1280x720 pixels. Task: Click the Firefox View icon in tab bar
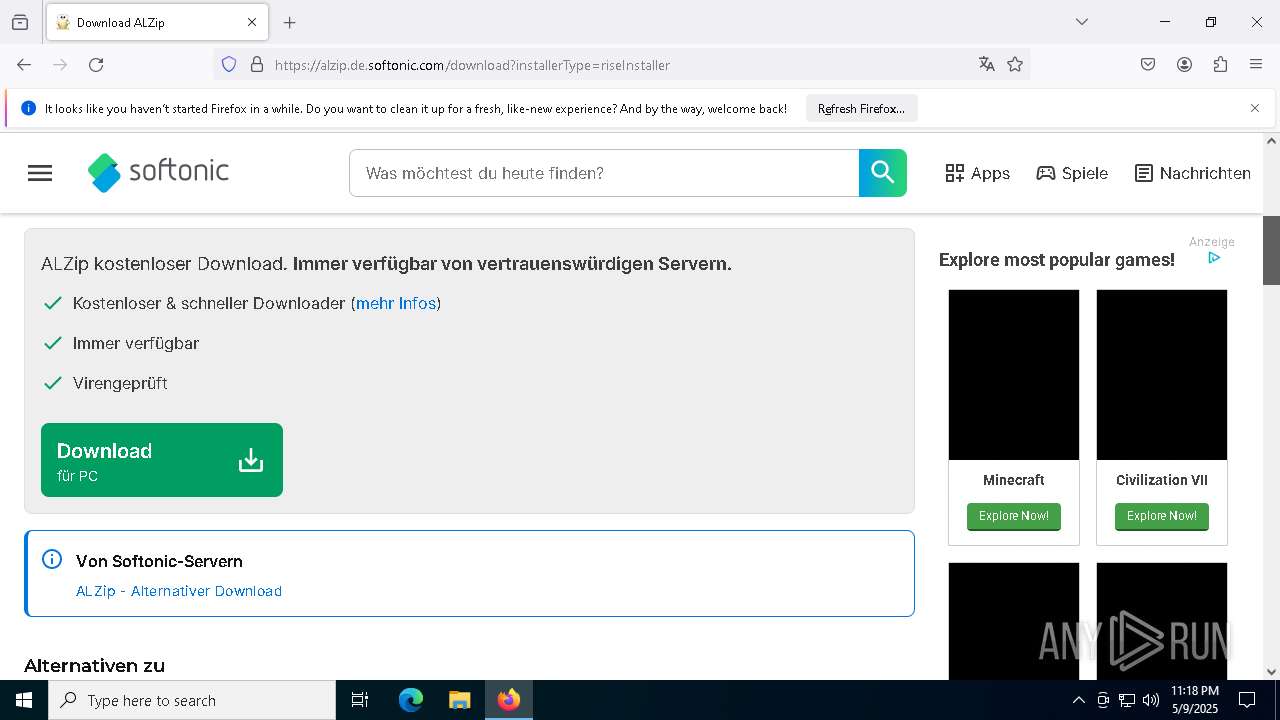pos(20,22)
